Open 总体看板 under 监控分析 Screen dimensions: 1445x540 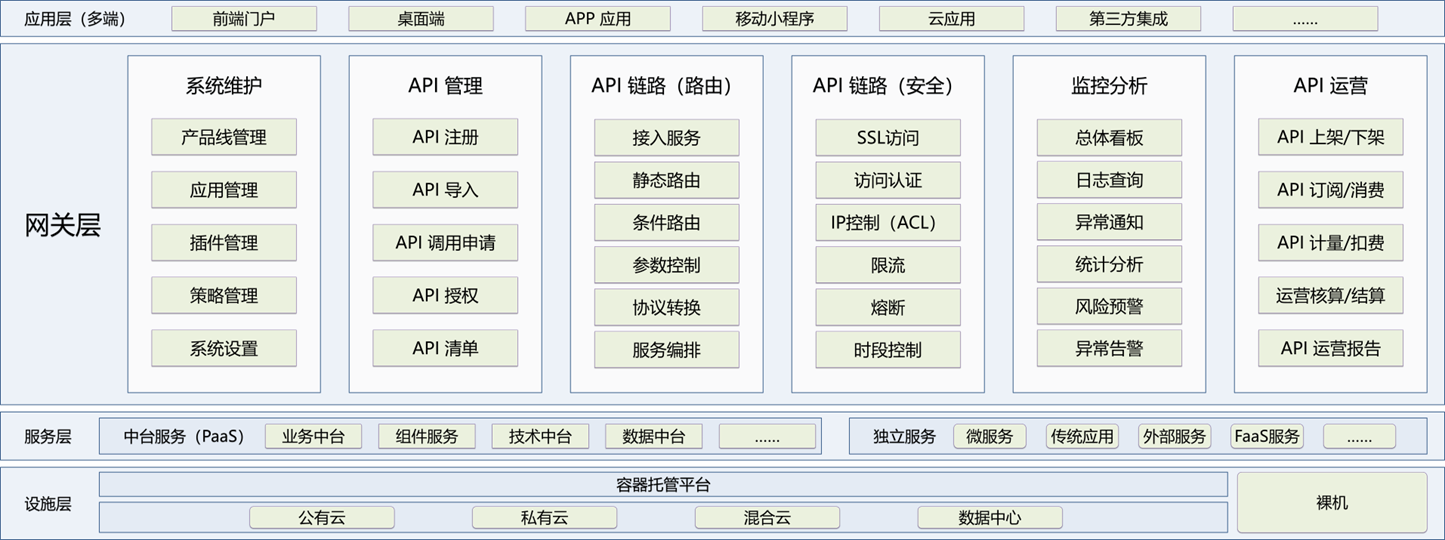pos(1109,138)
